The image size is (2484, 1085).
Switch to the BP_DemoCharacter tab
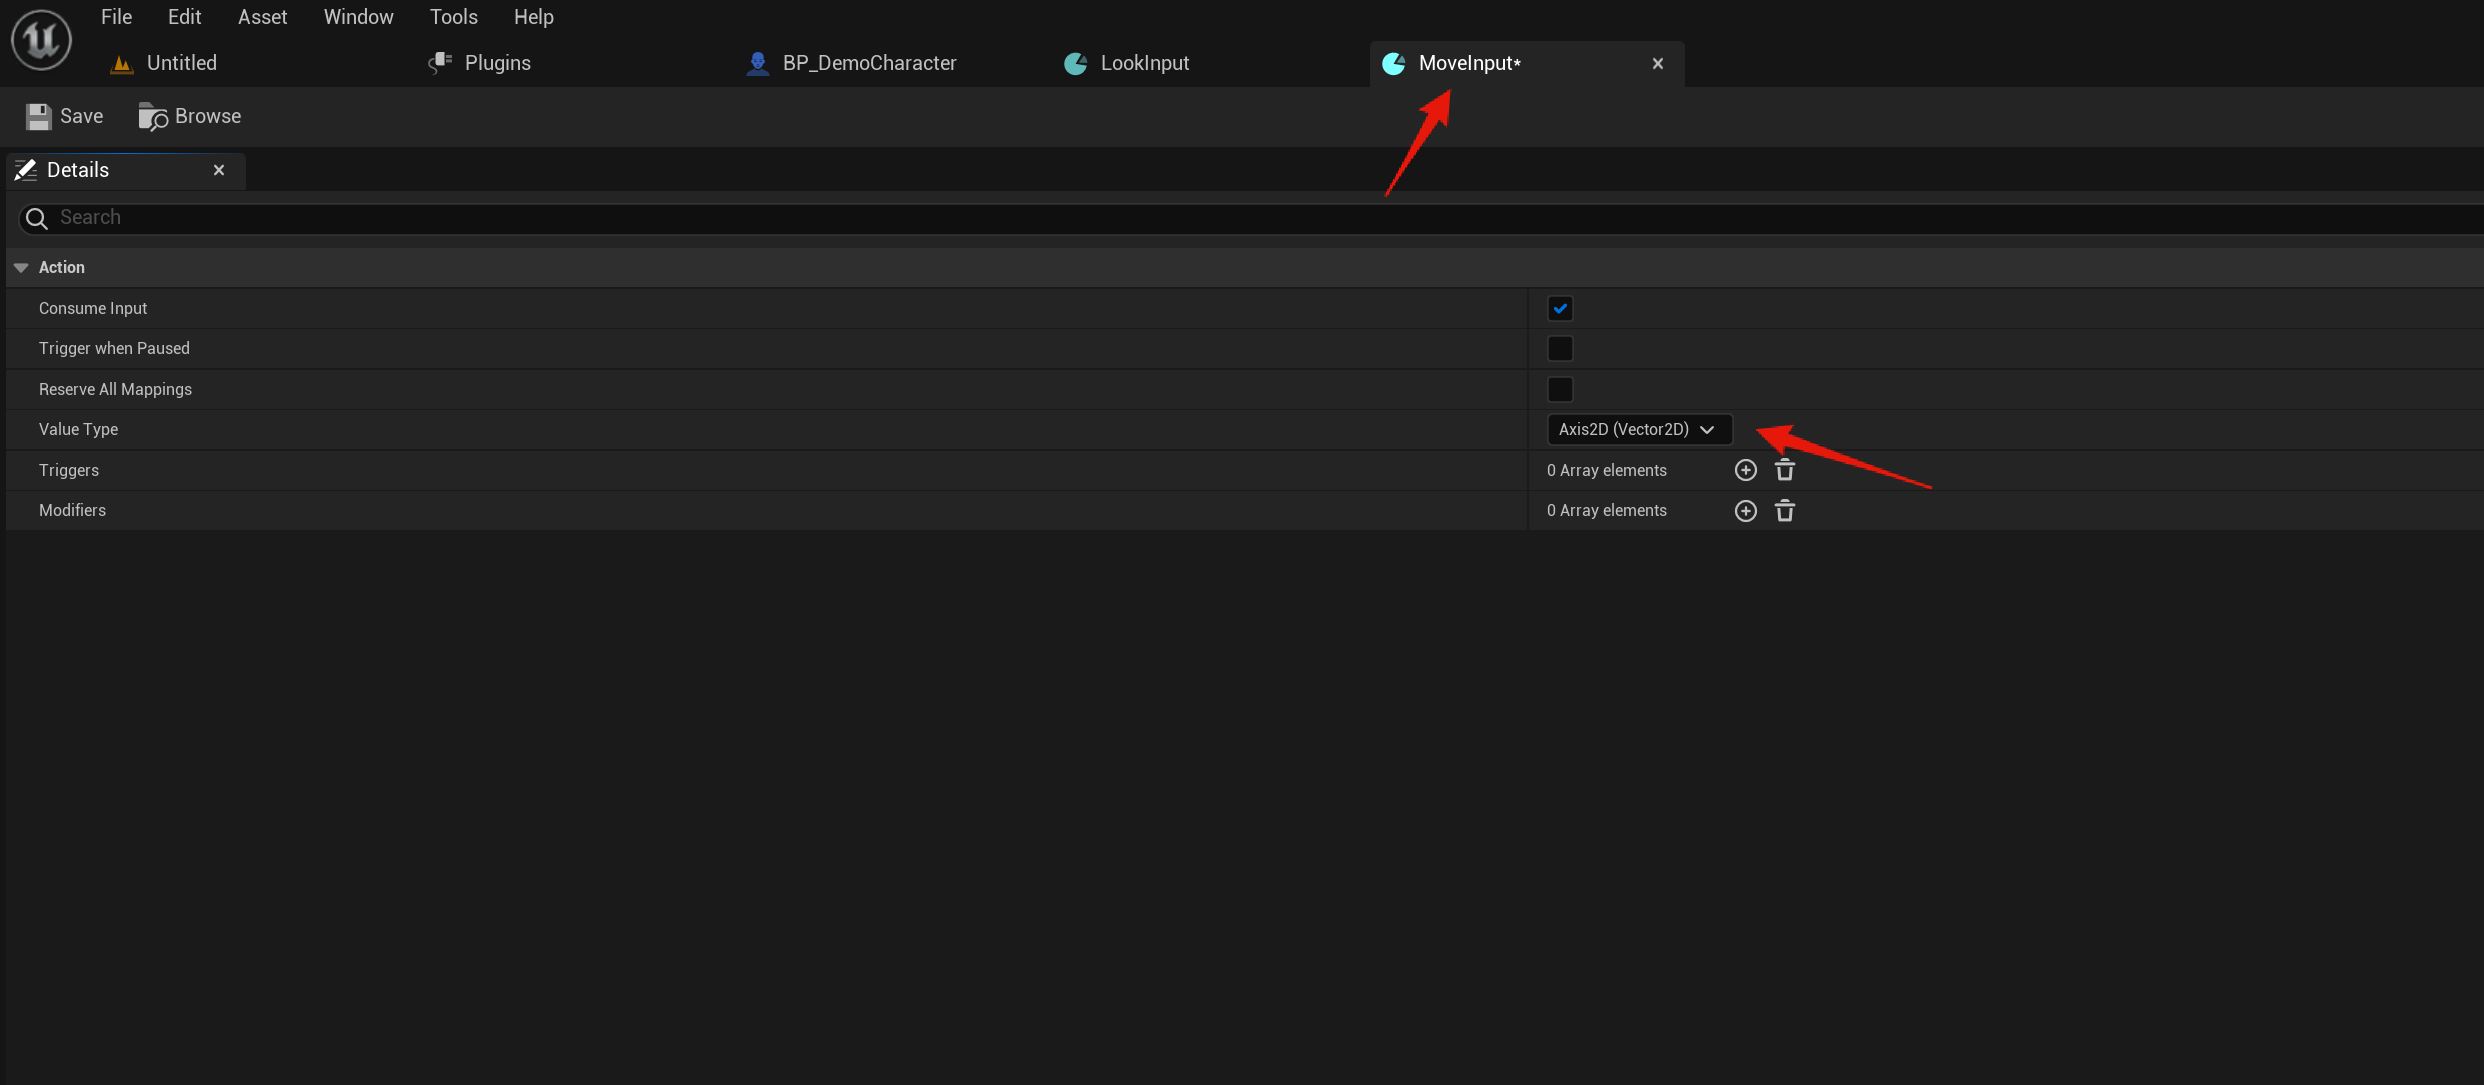coord(868,63)
